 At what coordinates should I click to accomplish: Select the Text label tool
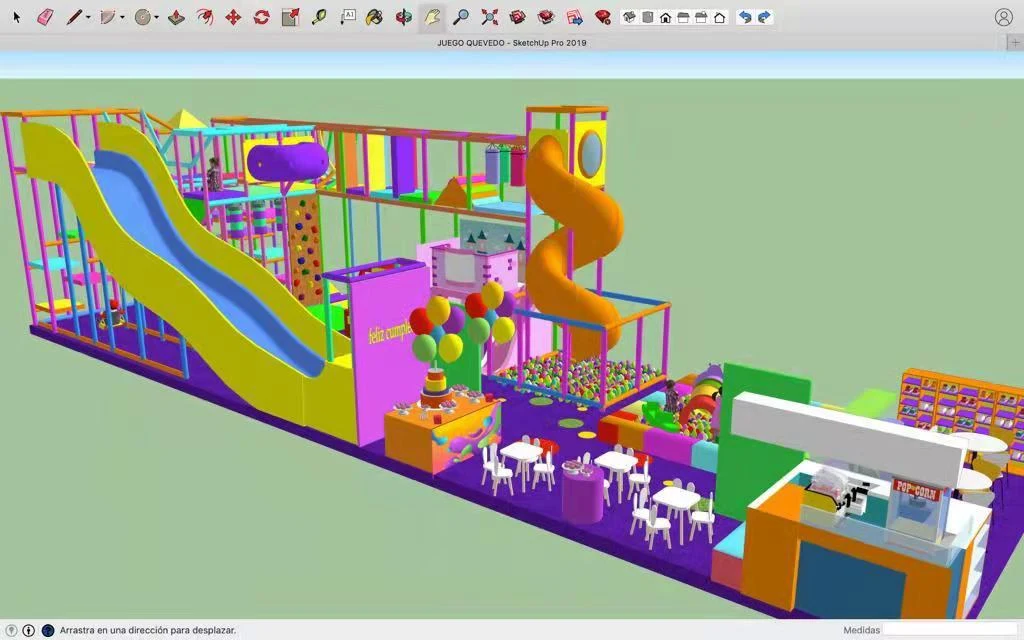[347, 18]
